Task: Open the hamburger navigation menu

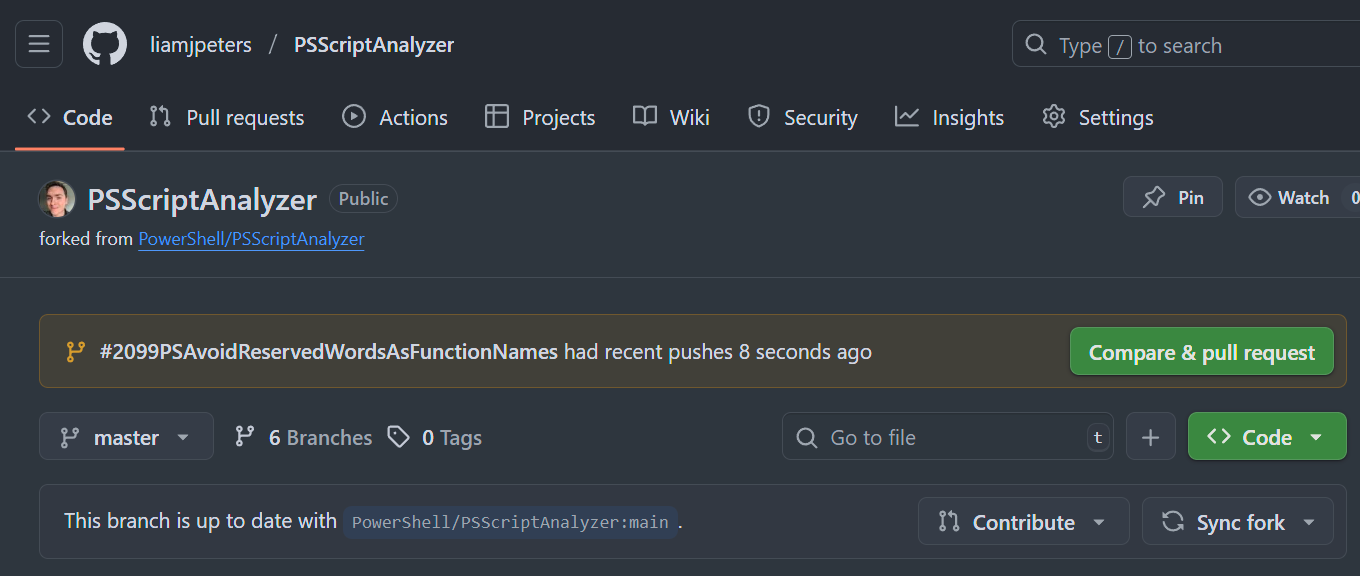Action: click(x=39, y=45)
